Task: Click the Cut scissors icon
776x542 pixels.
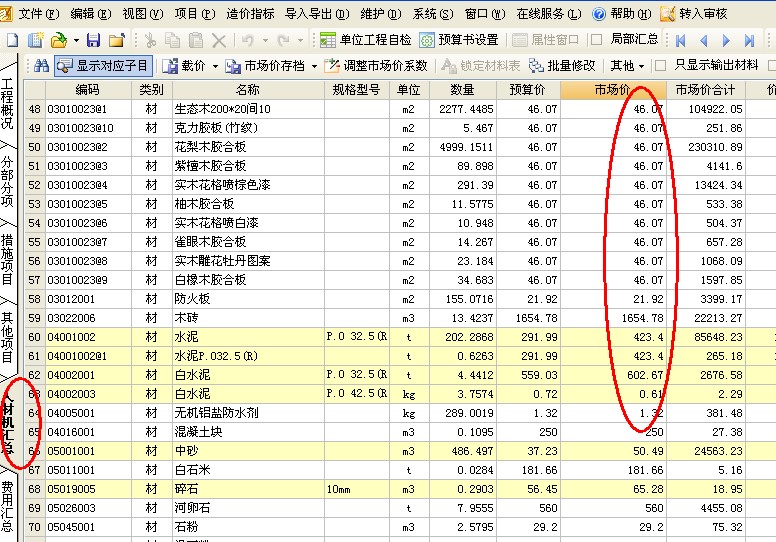Action: (150, 40)
